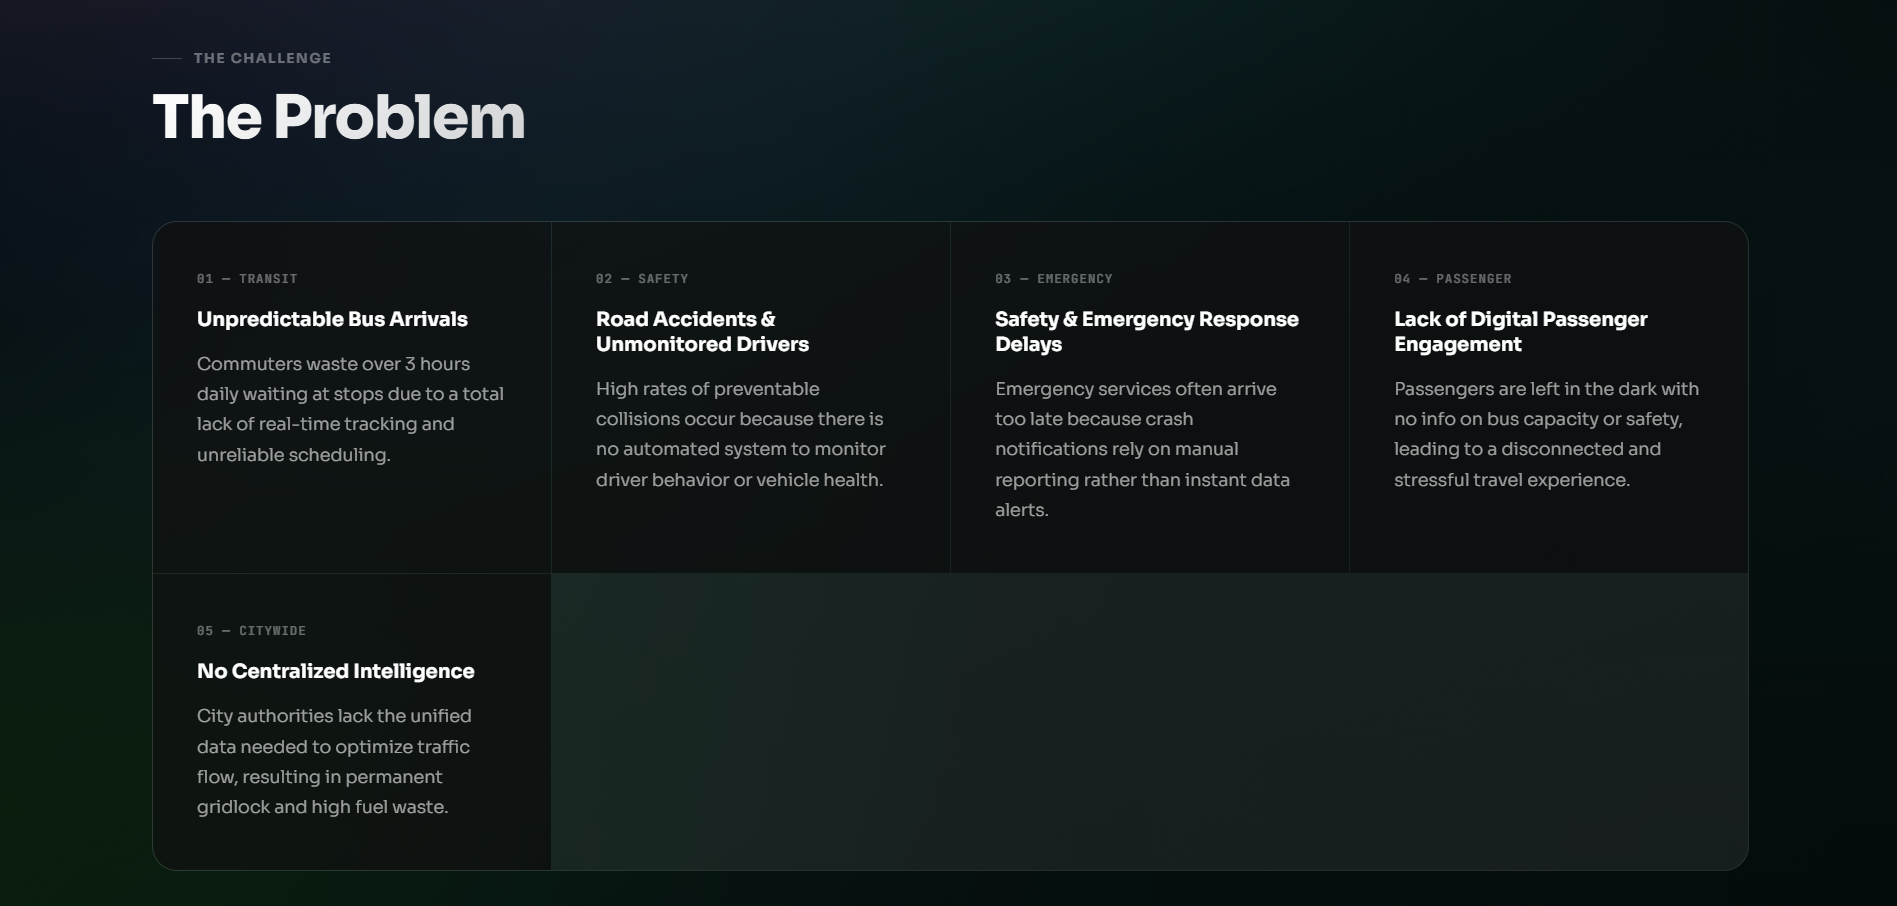Click the 'THE CHALLENGE' section label
The image size is (1897, 906).
coord(262,58)
